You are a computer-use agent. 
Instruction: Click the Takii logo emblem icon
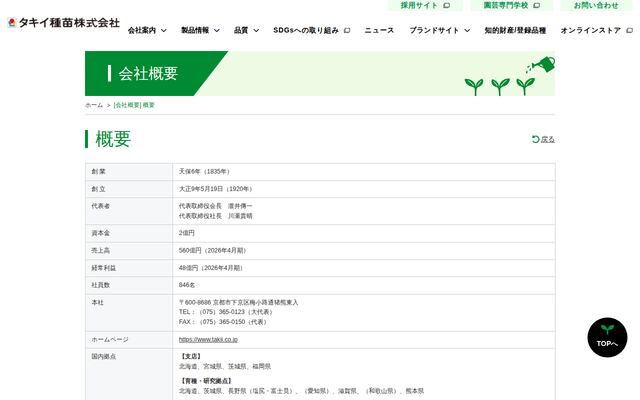coord(12,23)
